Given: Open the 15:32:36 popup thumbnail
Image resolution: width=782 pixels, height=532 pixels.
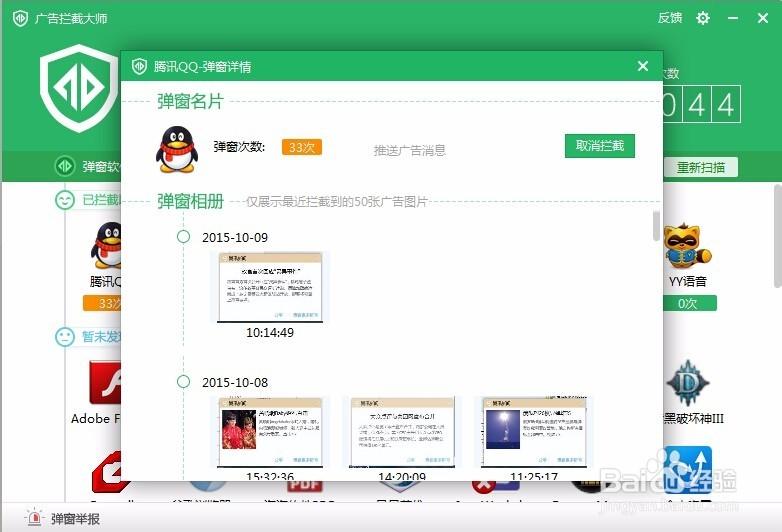Looking at the screenshot, I should point(270,432).
